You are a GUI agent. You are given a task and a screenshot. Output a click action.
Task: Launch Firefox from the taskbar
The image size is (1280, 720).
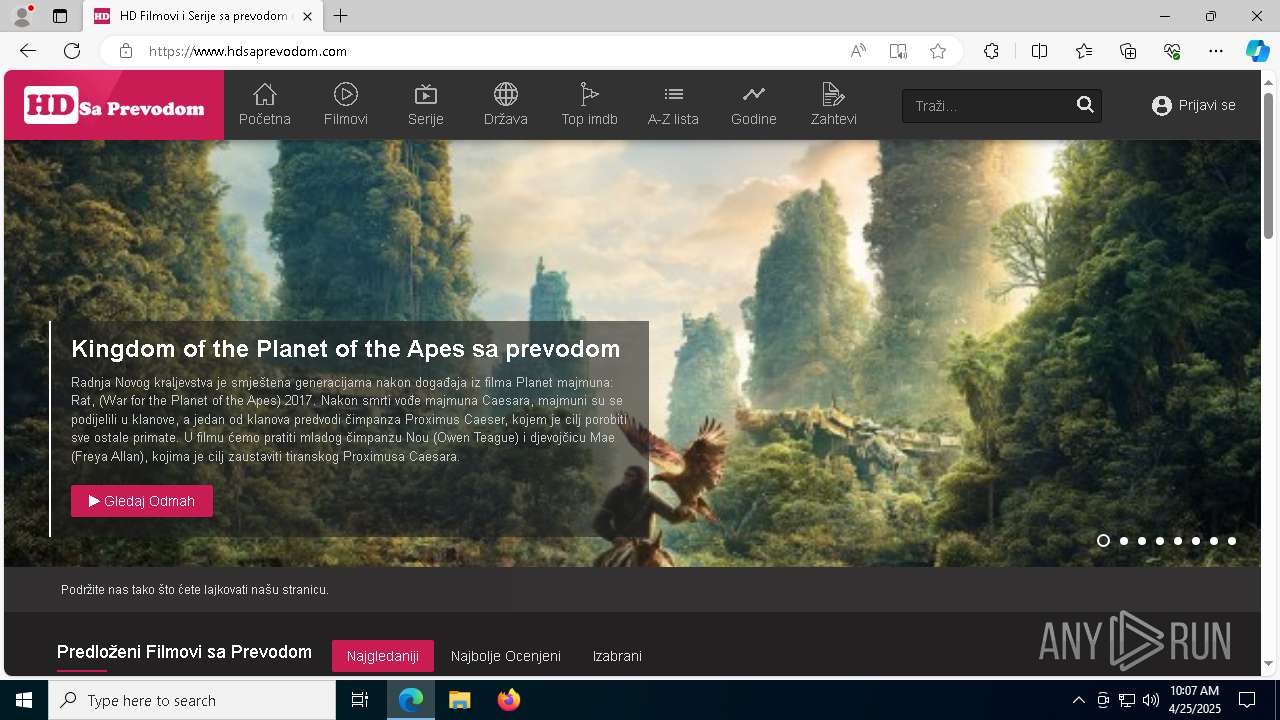pyautogui.click(x=509, y=700)
